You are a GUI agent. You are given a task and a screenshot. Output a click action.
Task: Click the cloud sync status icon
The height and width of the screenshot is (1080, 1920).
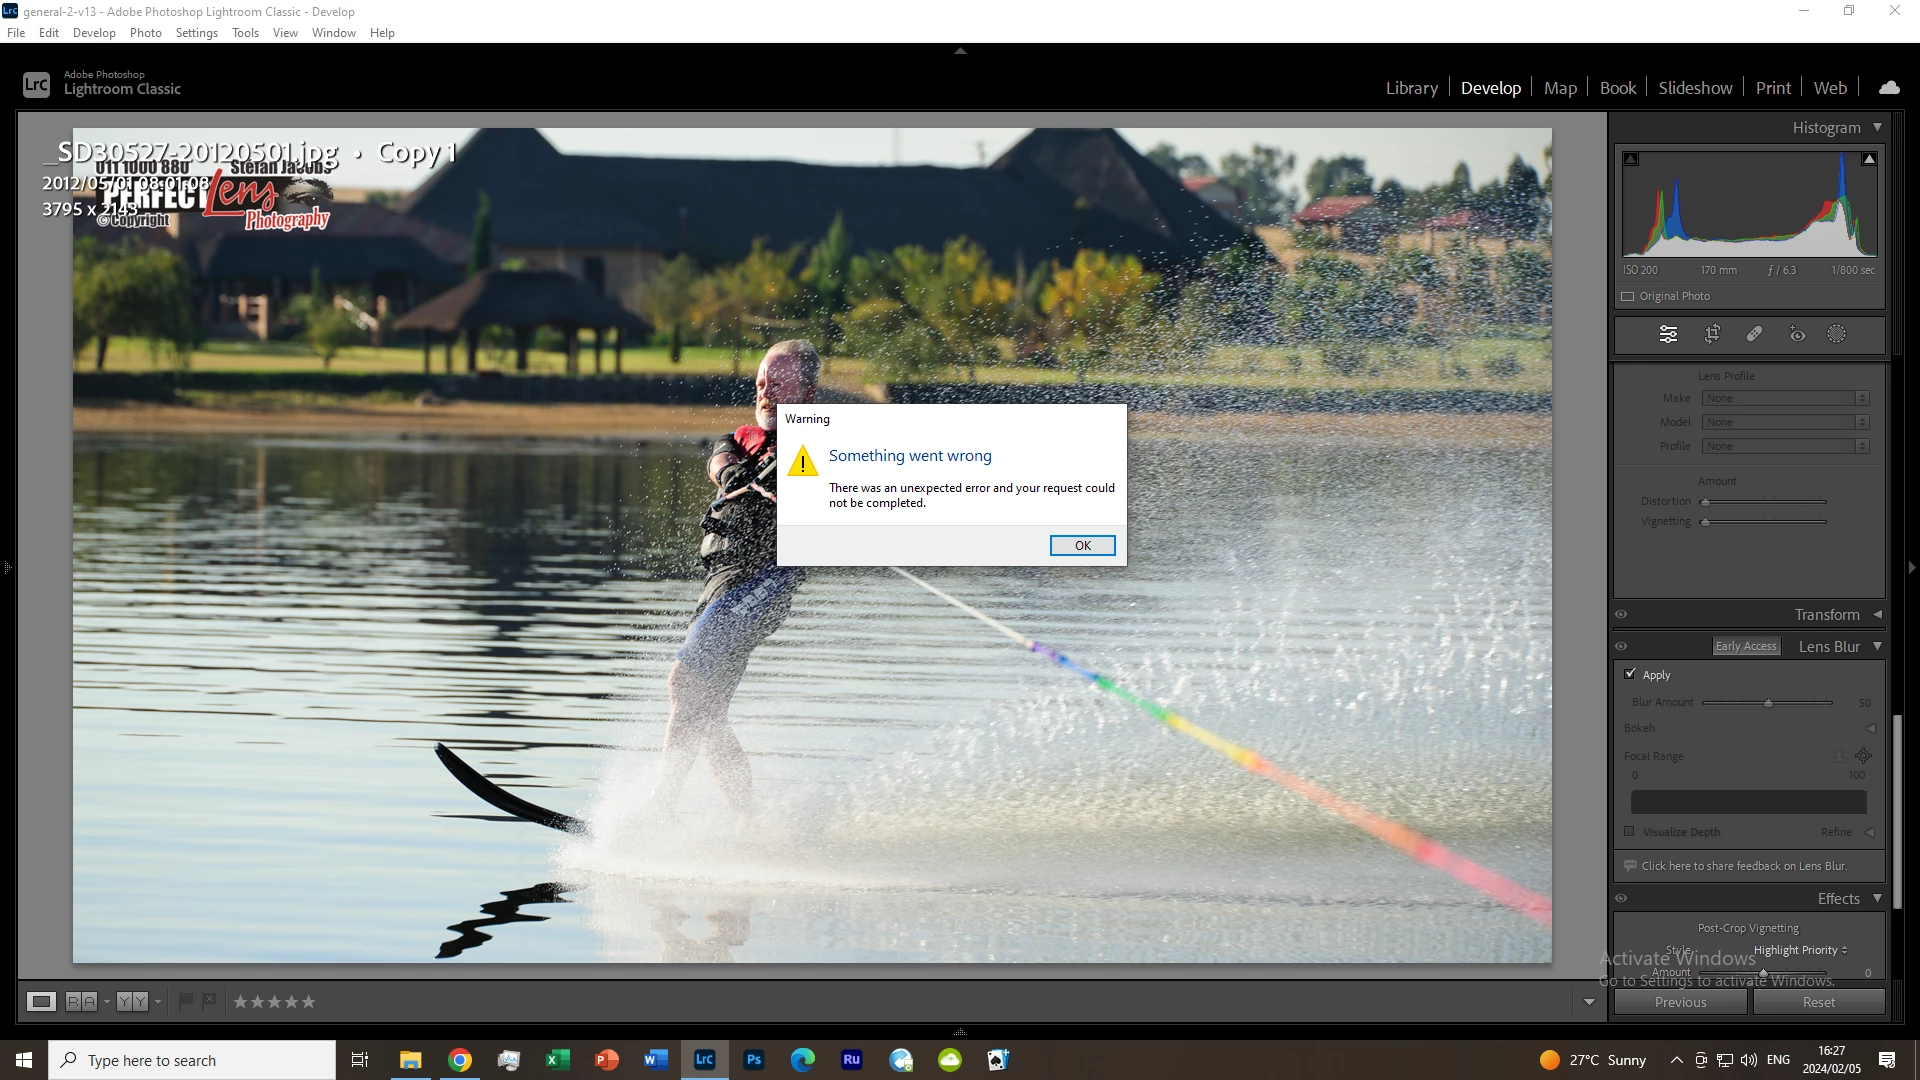pos(1889,88)
